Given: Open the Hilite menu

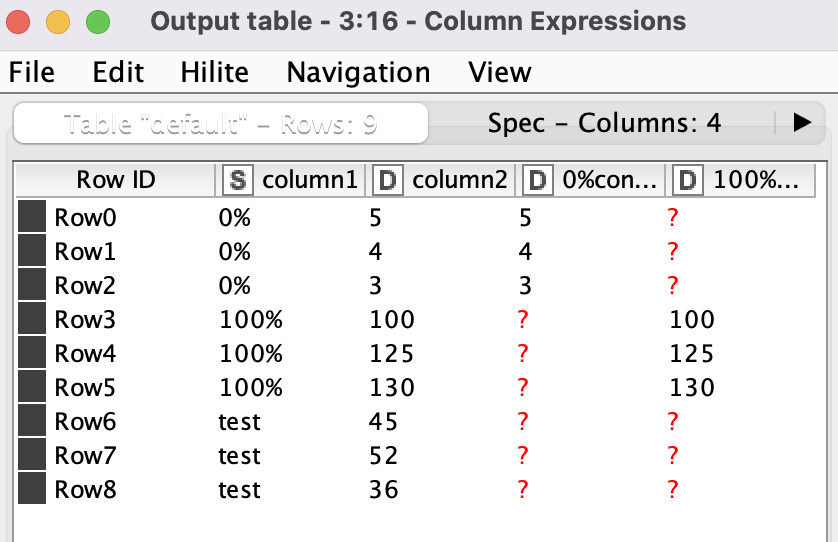Looking at the screenshot, I should (215, 73).
